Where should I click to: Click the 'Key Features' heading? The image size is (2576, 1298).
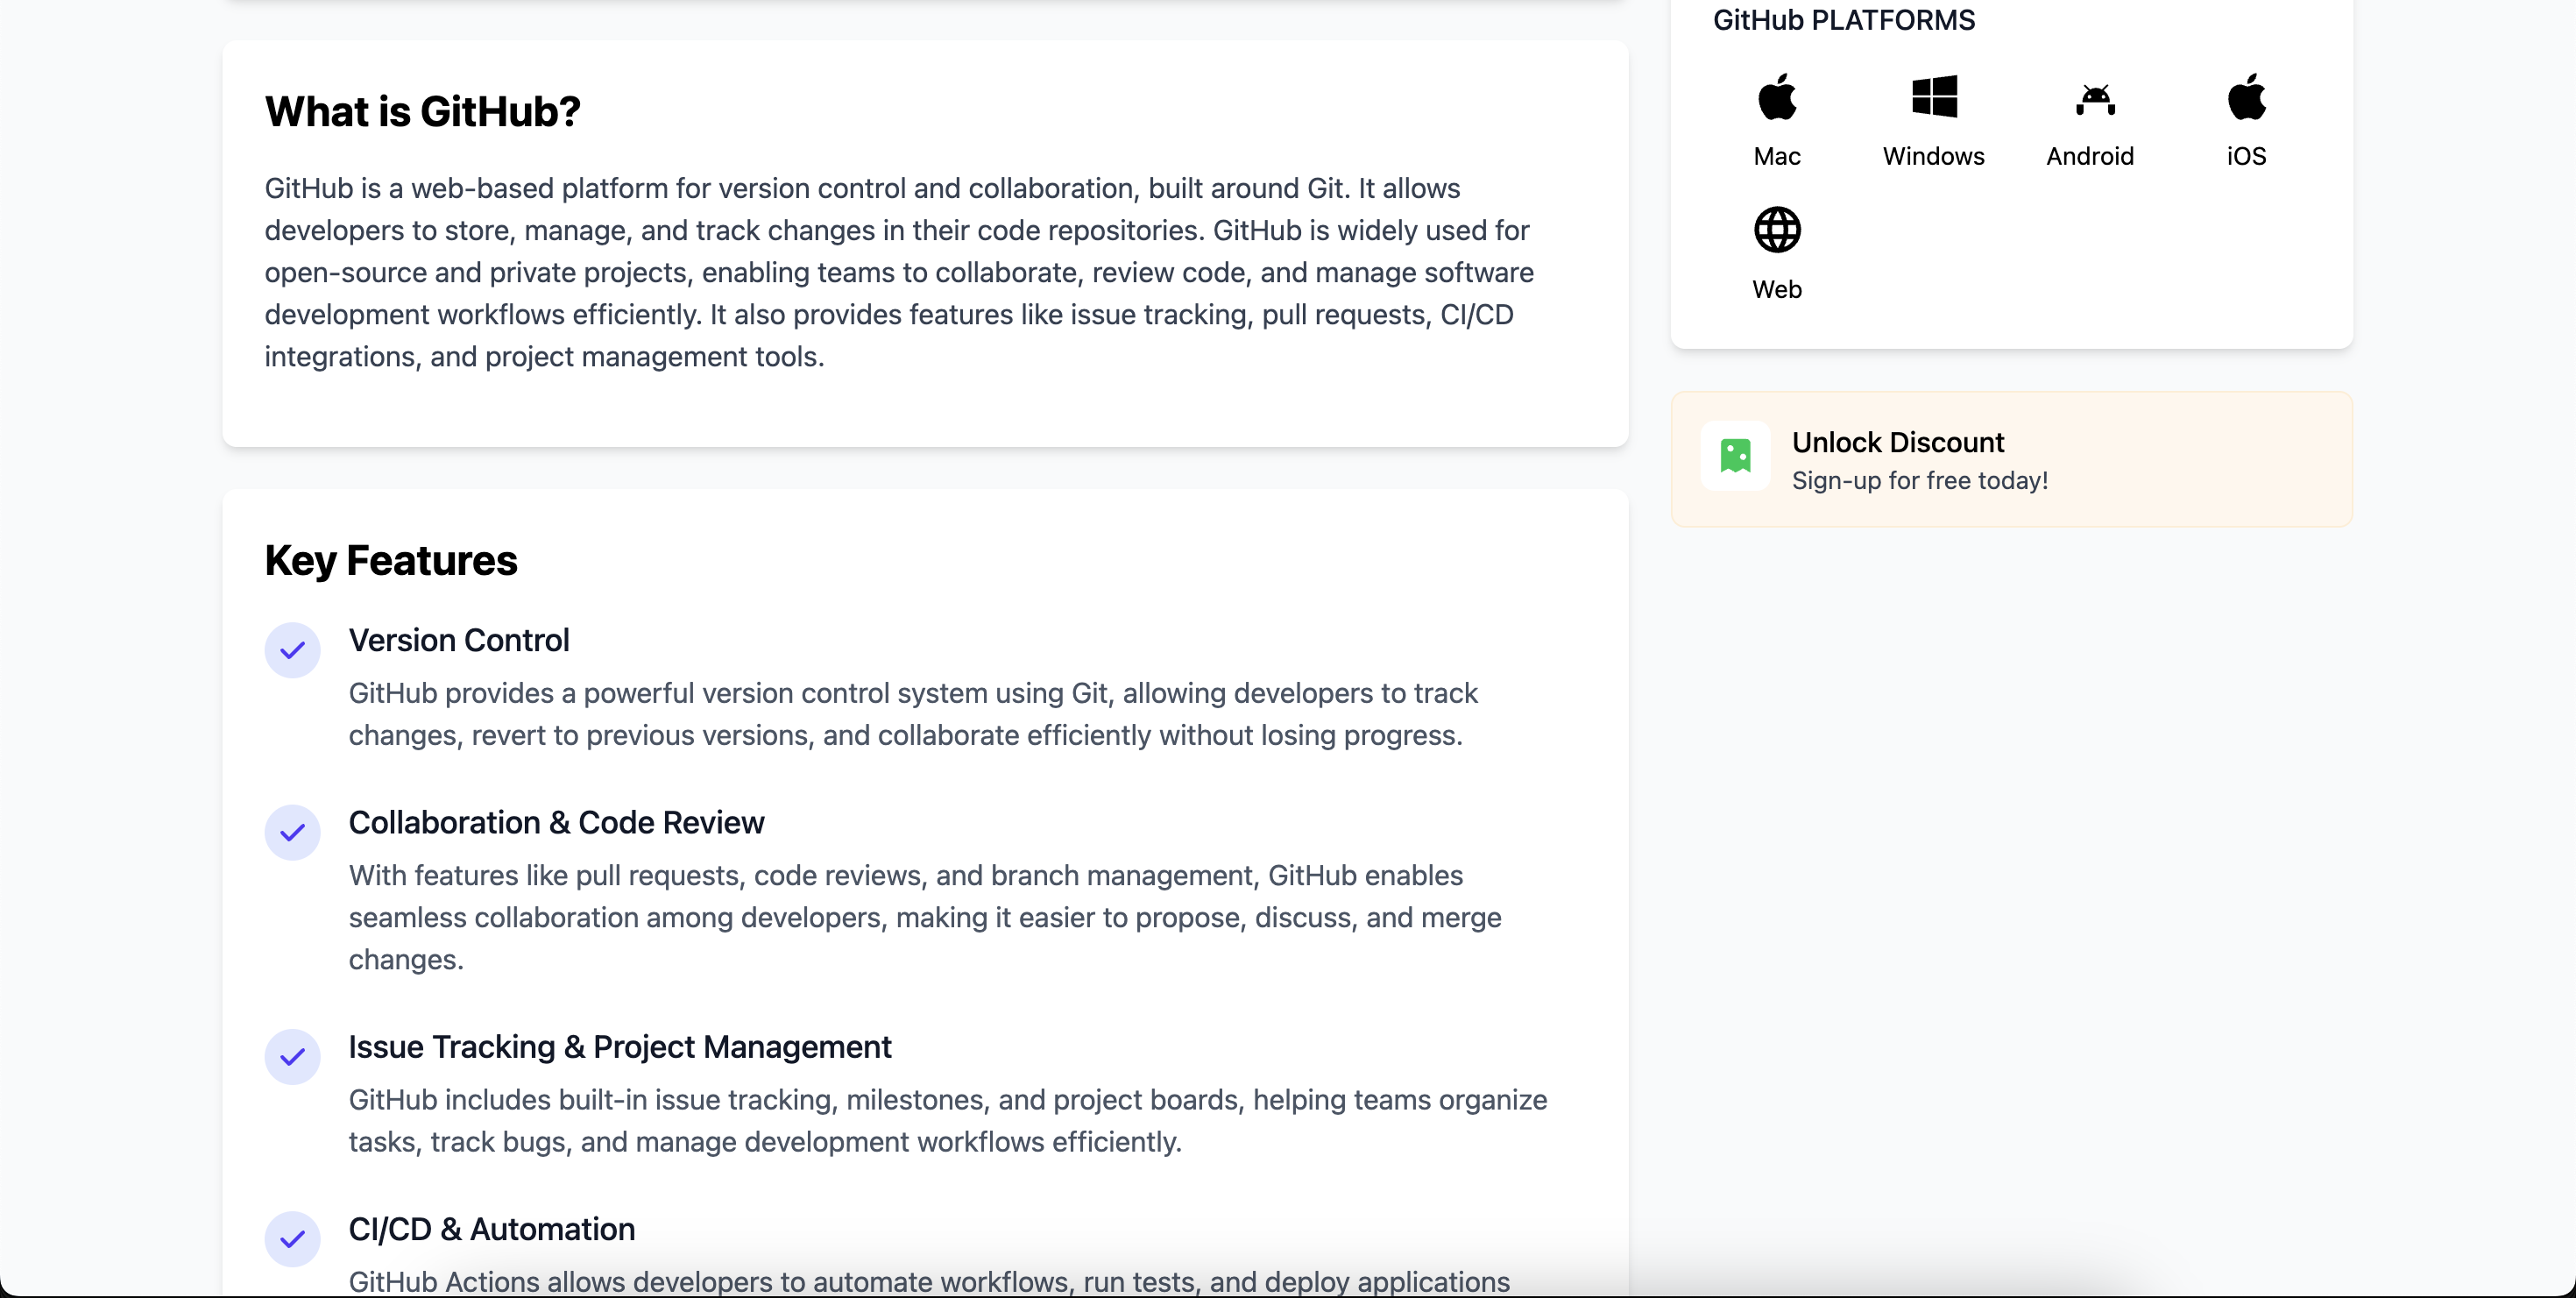[x=391, y=560]
